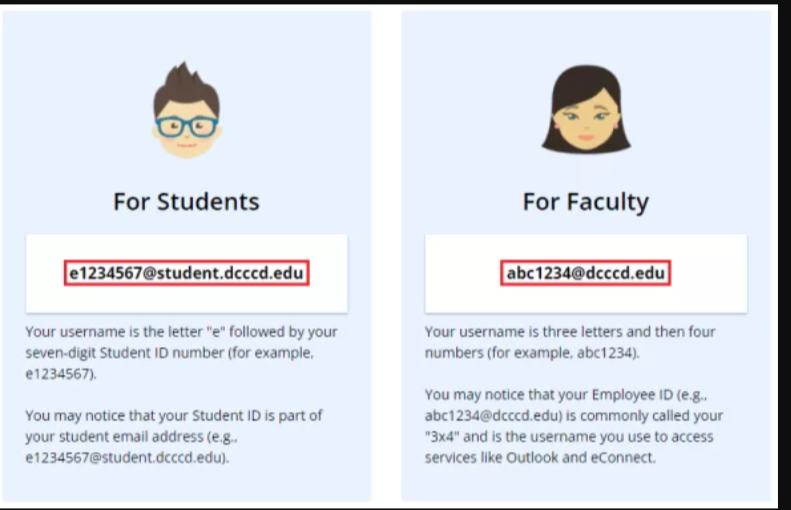Viewport: 791px width, 510px height.
Task: Click the "3x4" term in faculty text
Action: [442, 436]
